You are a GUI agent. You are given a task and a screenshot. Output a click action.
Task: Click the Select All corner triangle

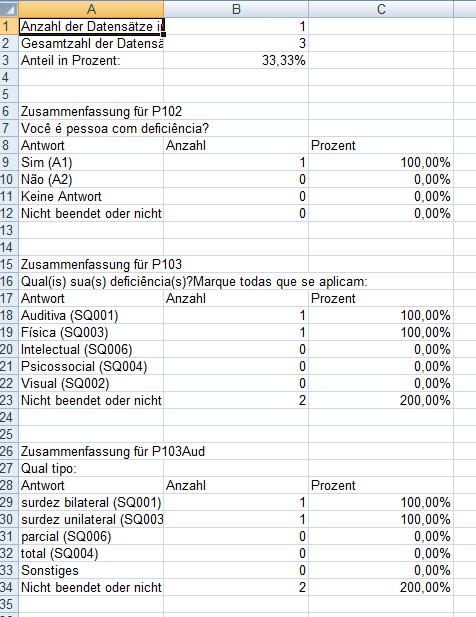point(9,9)
